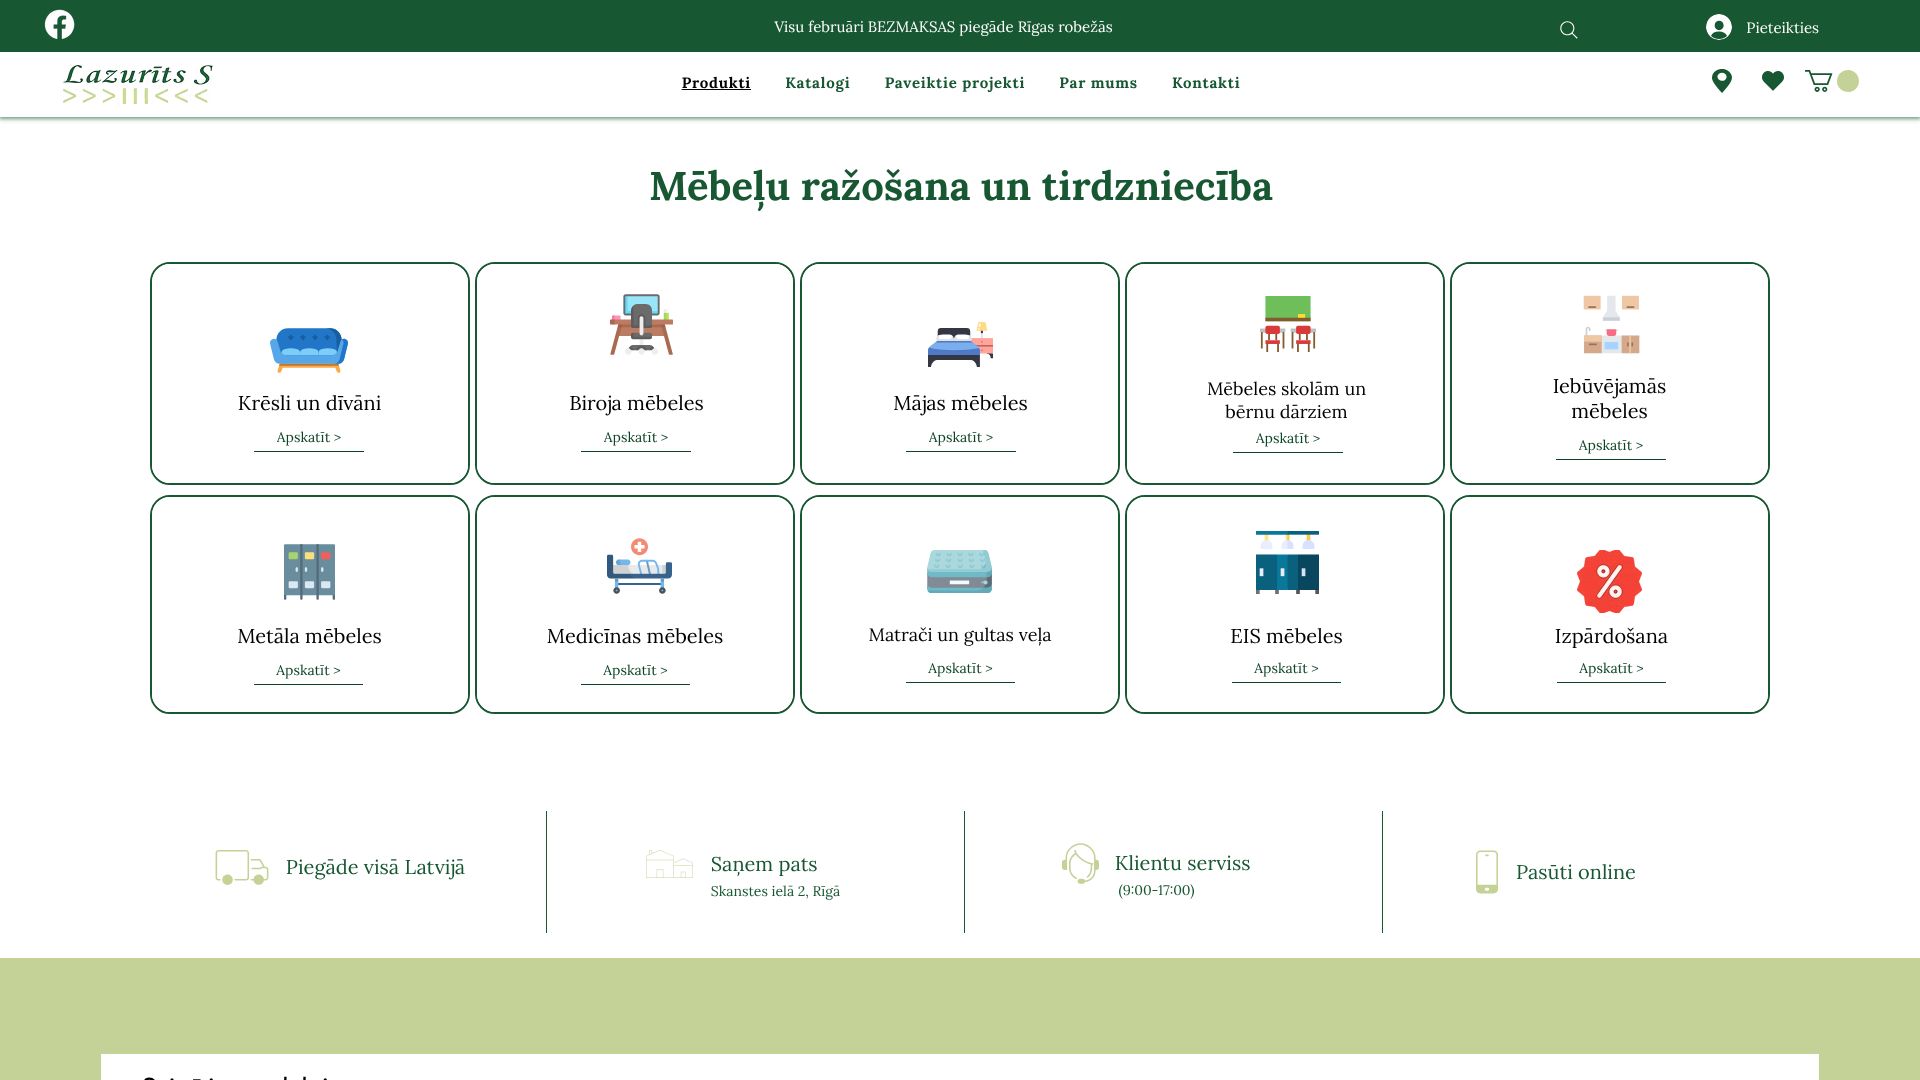Open the account profile icon

[x=1718, y=27]
